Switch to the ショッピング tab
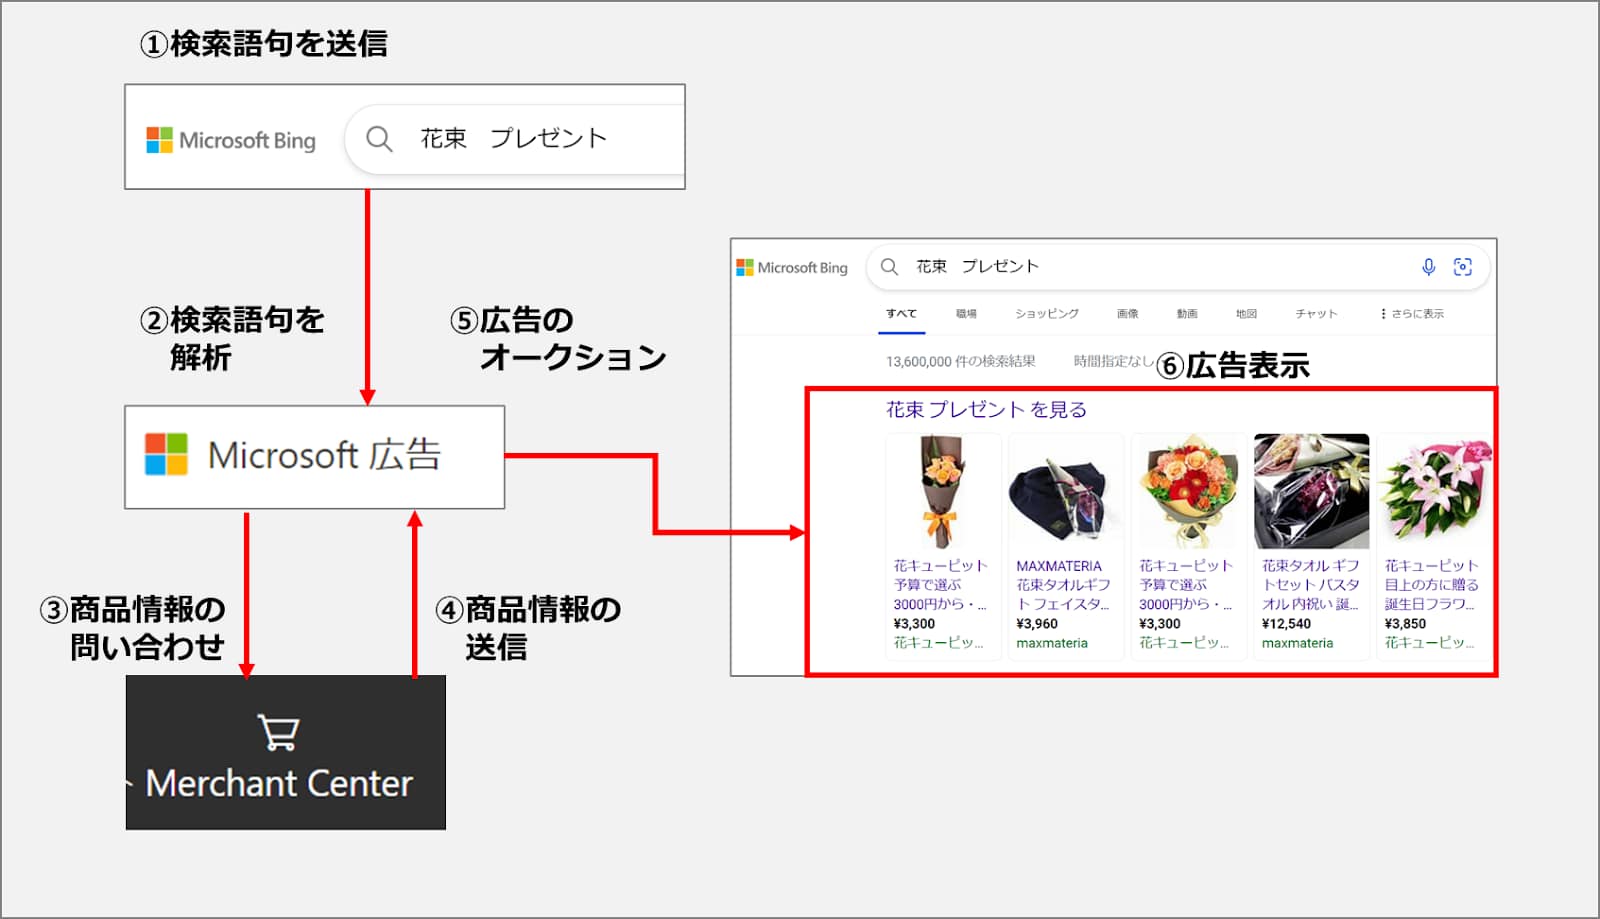This screenshot has height=919, width=1600. (x=1046, y=314)
